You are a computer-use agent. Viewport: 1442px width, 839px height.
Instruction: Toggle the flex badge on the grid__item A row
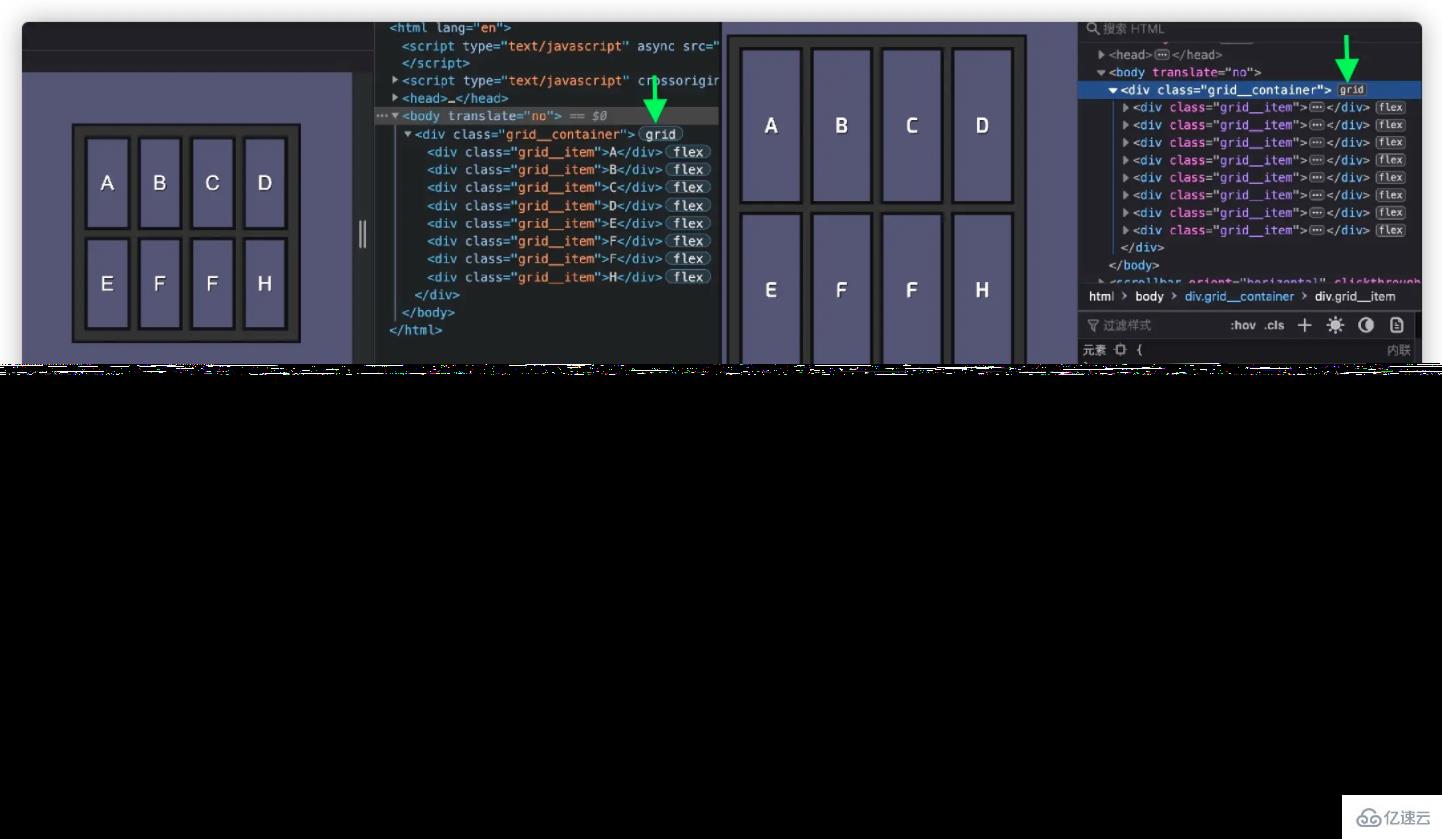coord(688,152)
